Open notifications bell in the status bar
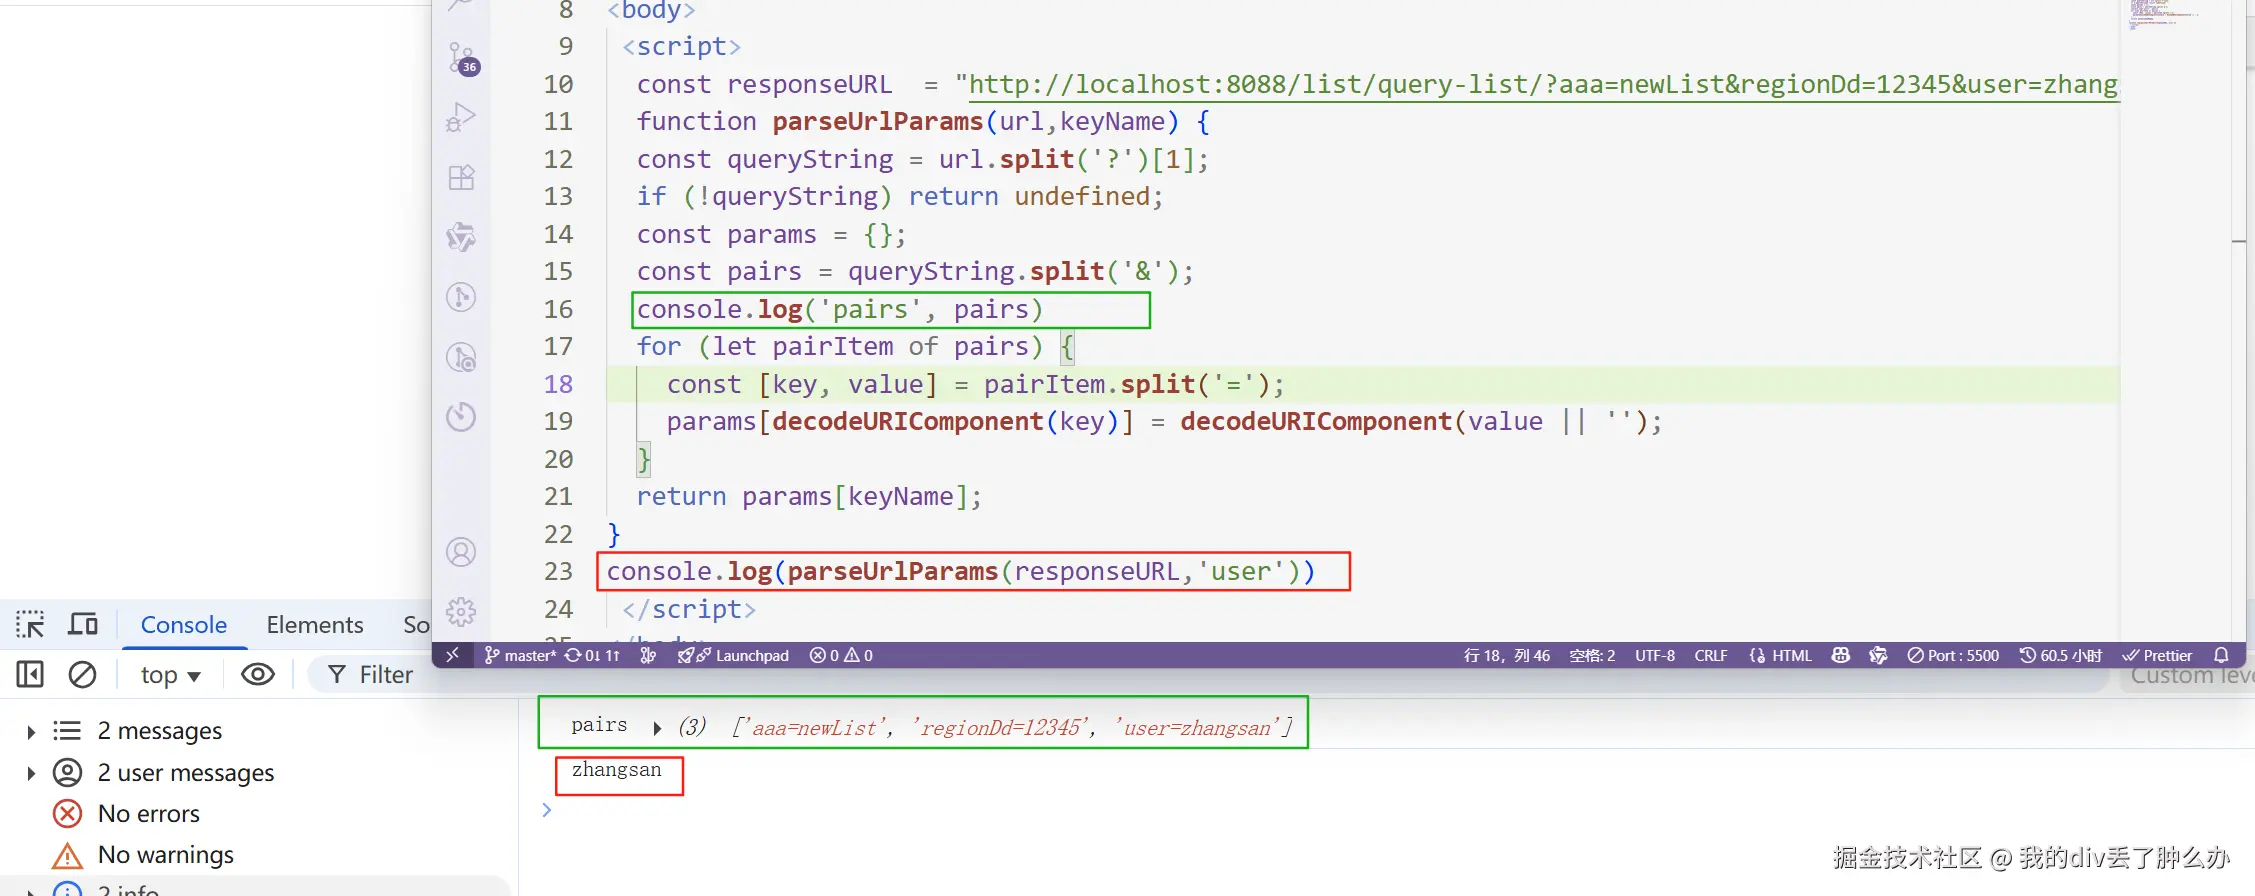Viewport: 2255px width, 896px height. click(x=2221, y=655)
